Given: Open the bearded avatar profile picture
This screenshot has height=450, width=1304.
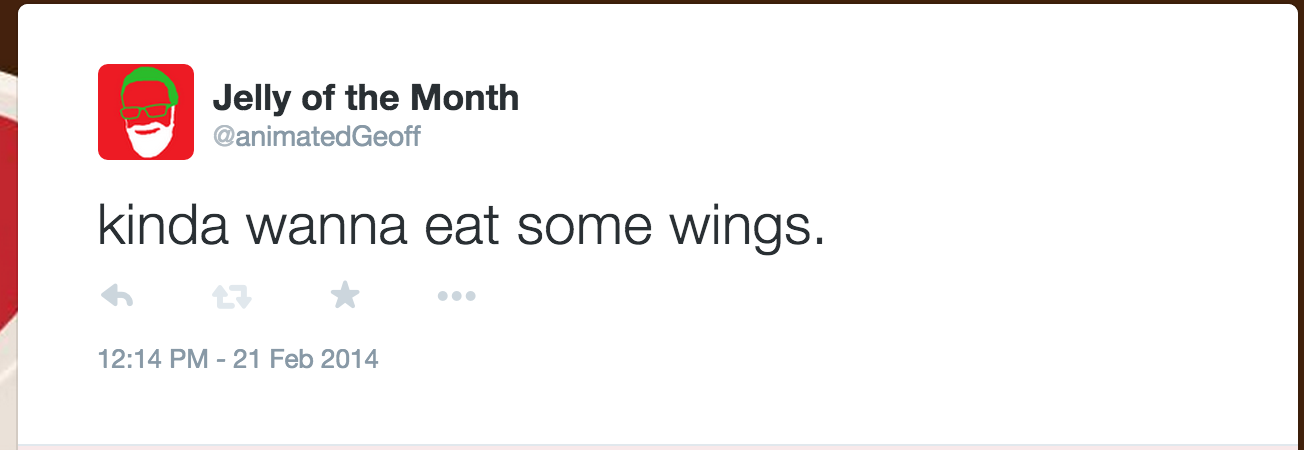Looking at the screenshot, I should point(146,112).
